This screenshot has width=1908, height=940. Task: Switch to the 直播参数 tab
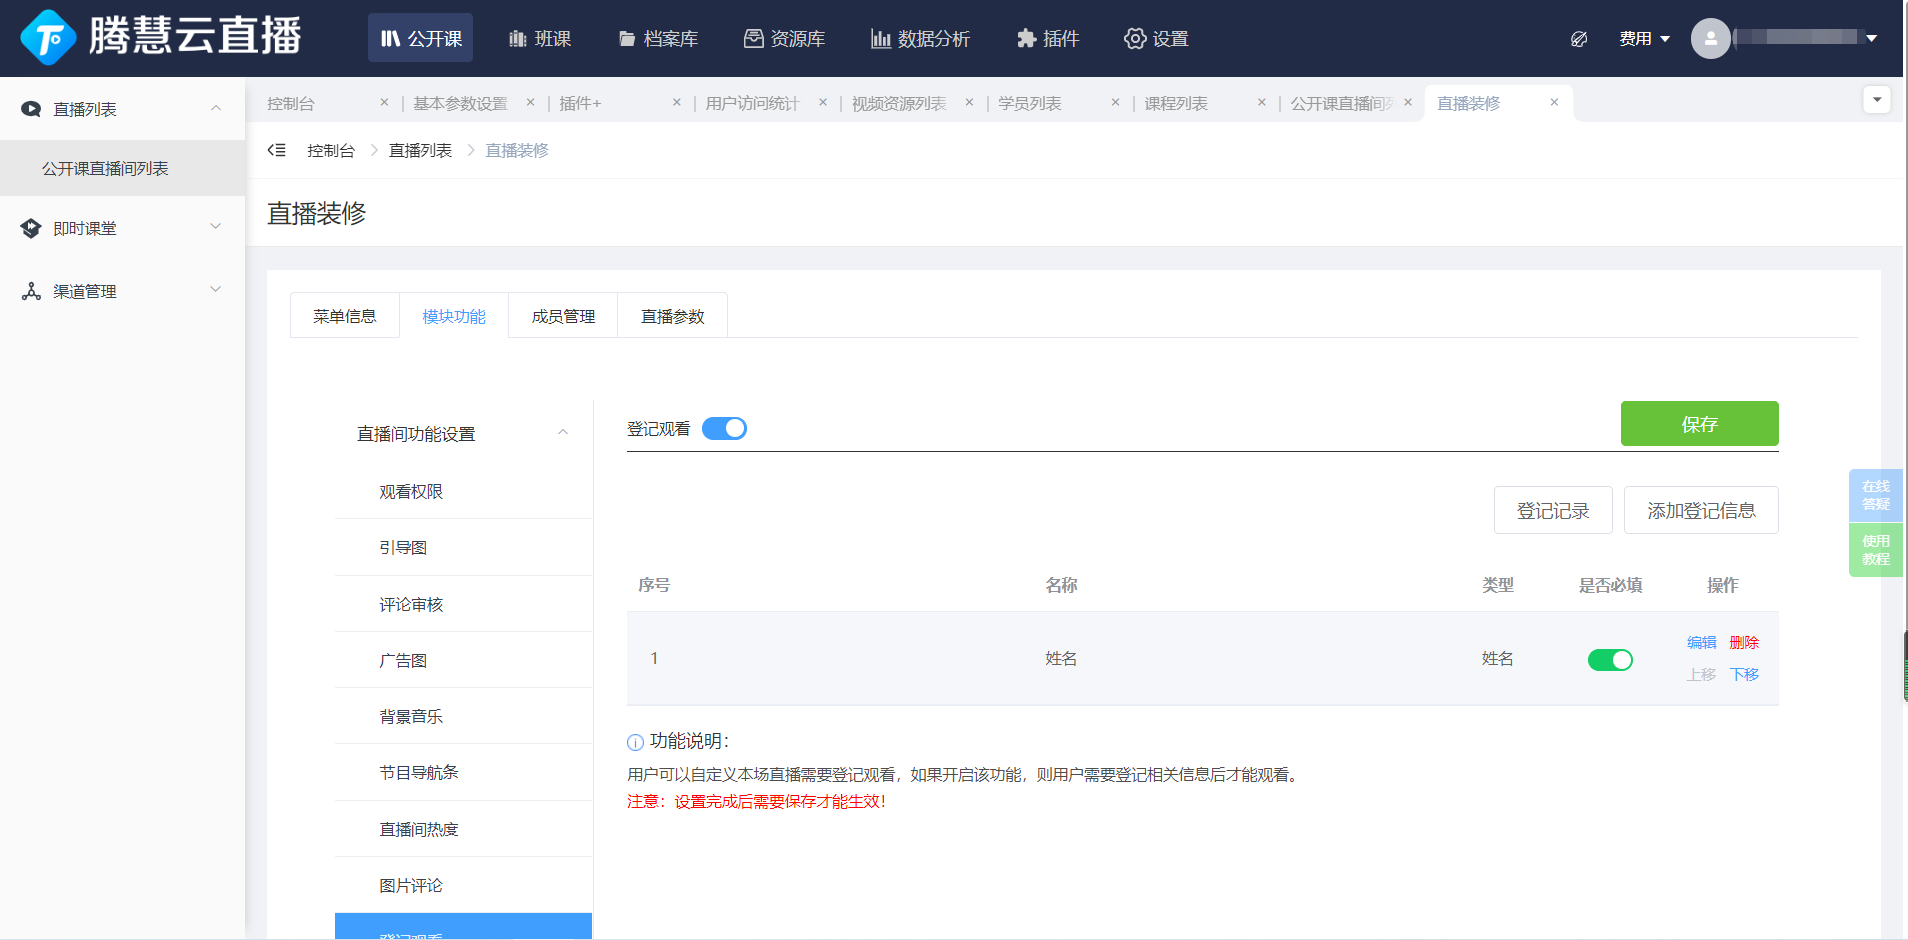pos(672,316)
